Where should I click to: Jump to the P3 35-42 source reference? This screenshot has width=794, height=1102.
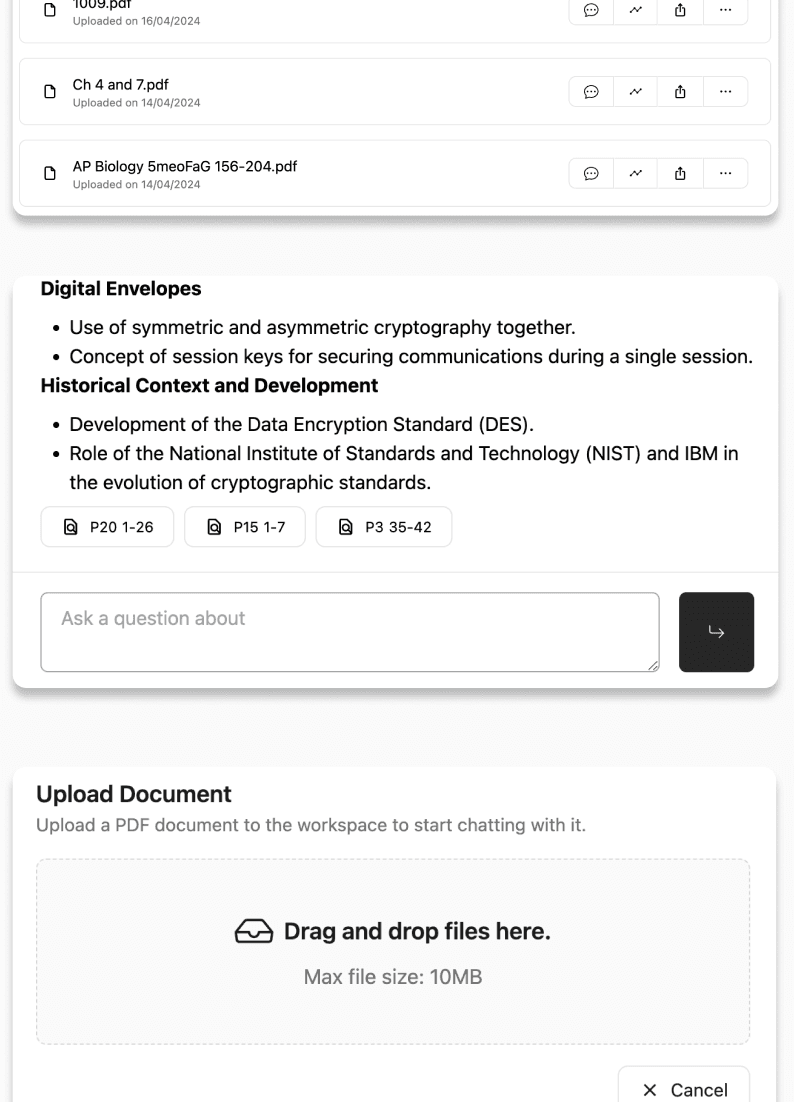coord(384,527)
